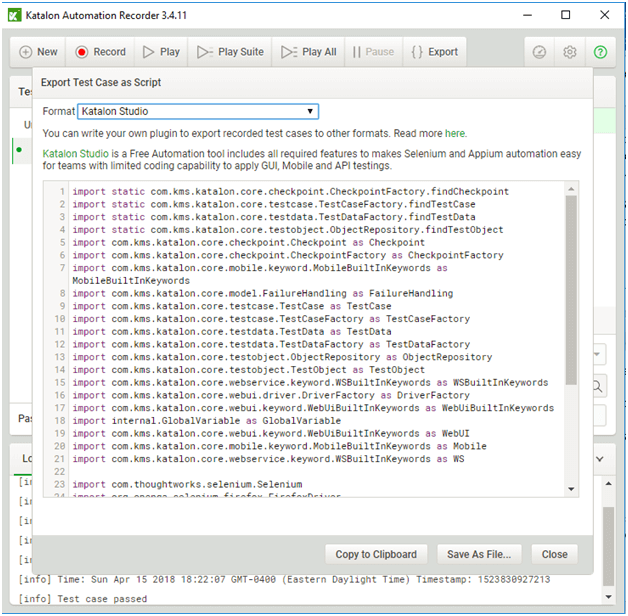
Task: Click code line 1 findCheckpoint import
Action: (290, 192)
